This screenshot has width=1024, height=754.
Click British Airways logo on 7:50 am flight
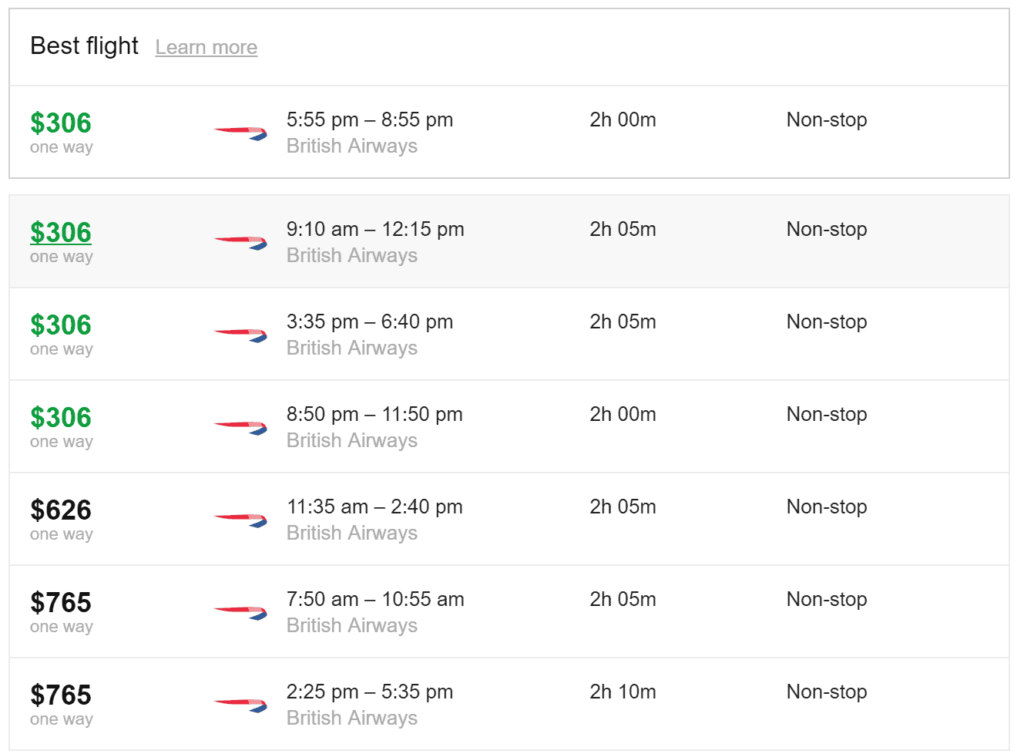click(240, 612)
